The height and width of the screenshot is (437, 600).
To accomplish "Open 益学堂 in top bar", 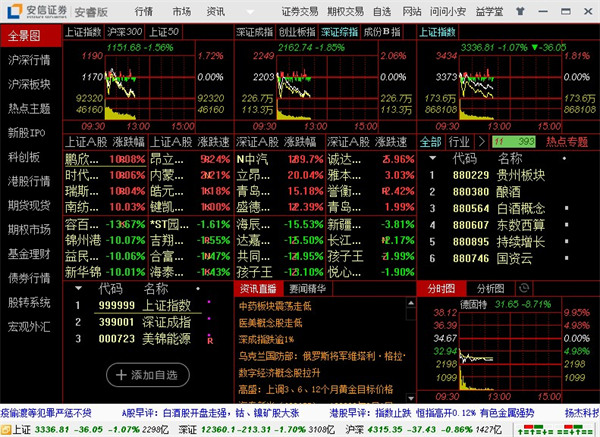I will tap(489, 11).
